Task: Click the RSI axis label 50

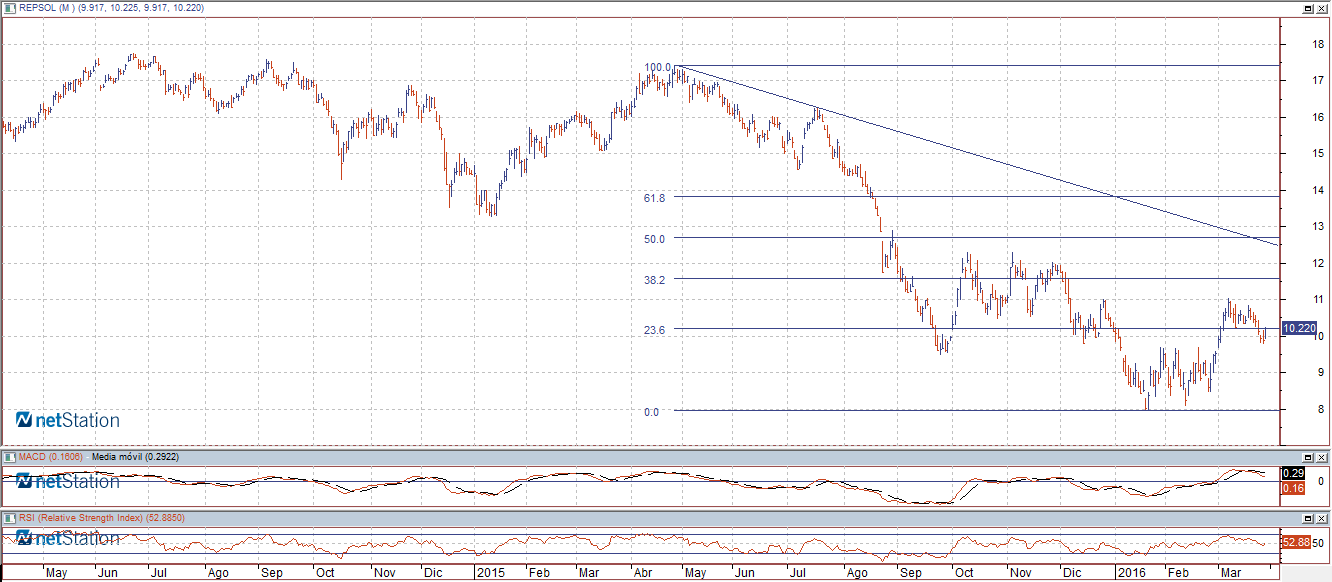Action: pyautogui.click(x=1319, y=542)
